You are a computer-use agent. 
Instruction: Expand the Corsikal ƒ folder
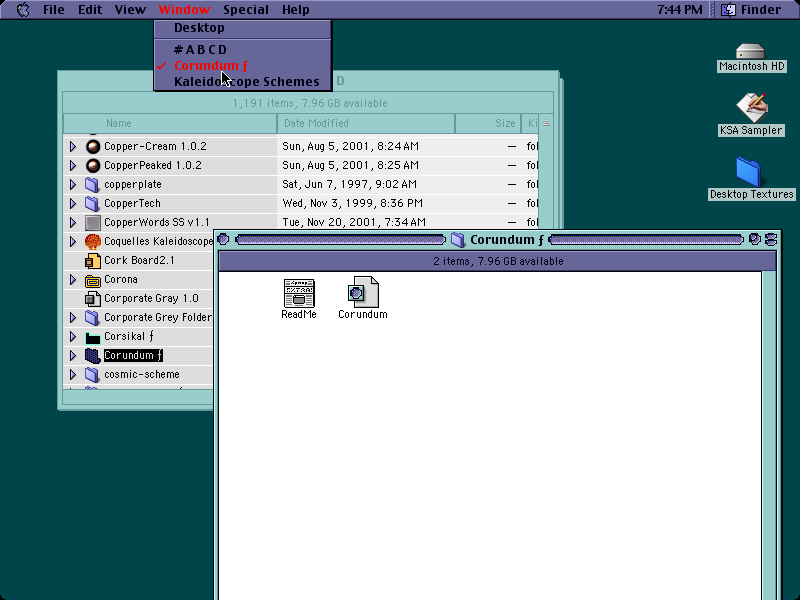[x=73, y=337]
